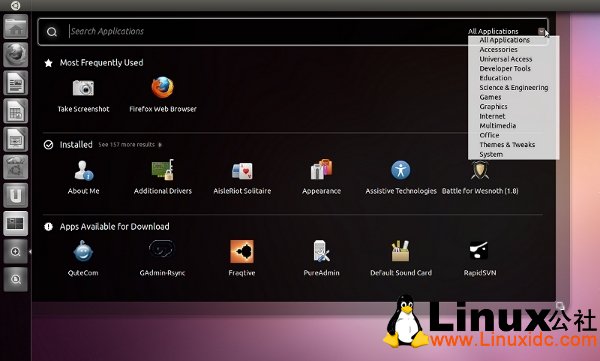Launch Battle for Wesnoth (1.8)
The image size is (600, 361).
click(480, 170)
